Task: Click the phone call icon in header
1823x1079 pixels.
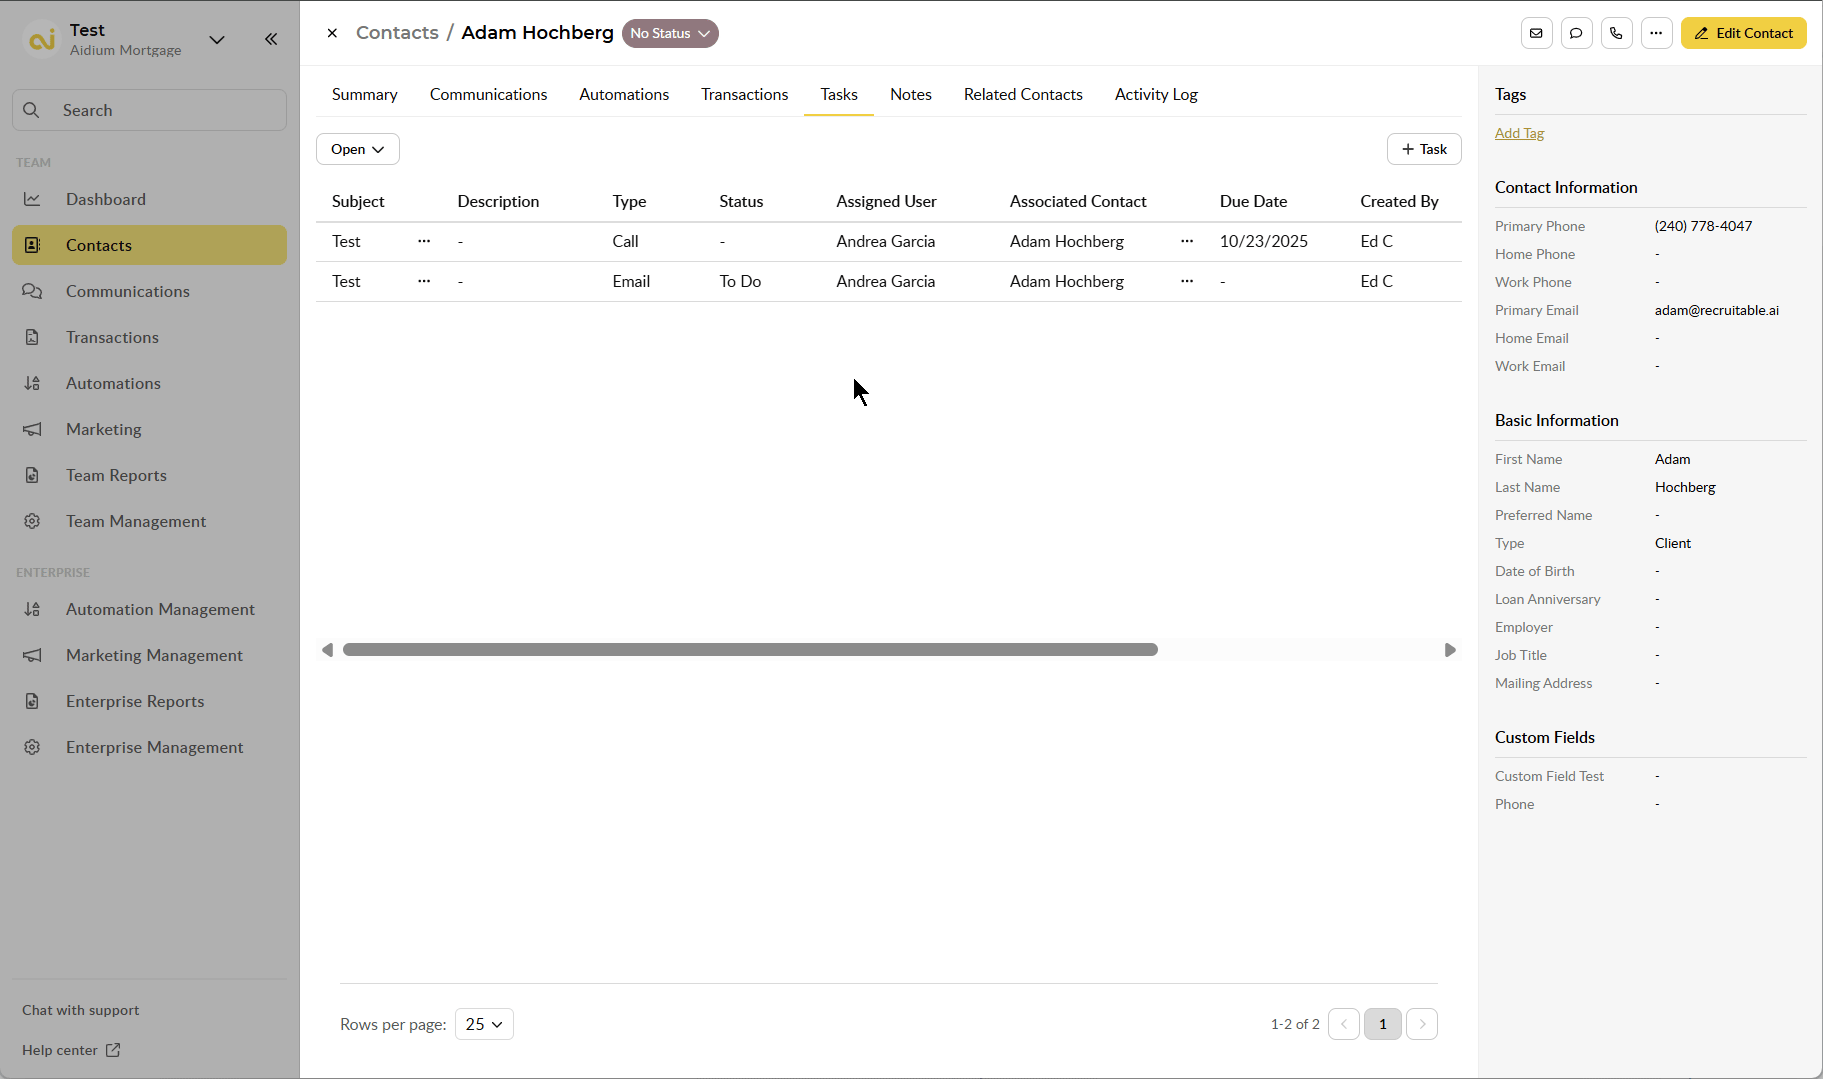Action: (x=1616, y=33)
